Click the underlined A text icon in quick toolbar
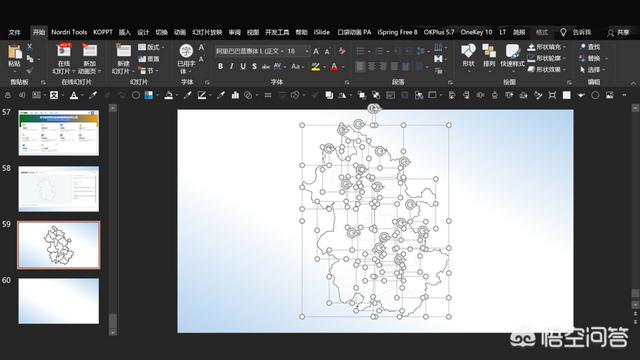 click(73, 96)
